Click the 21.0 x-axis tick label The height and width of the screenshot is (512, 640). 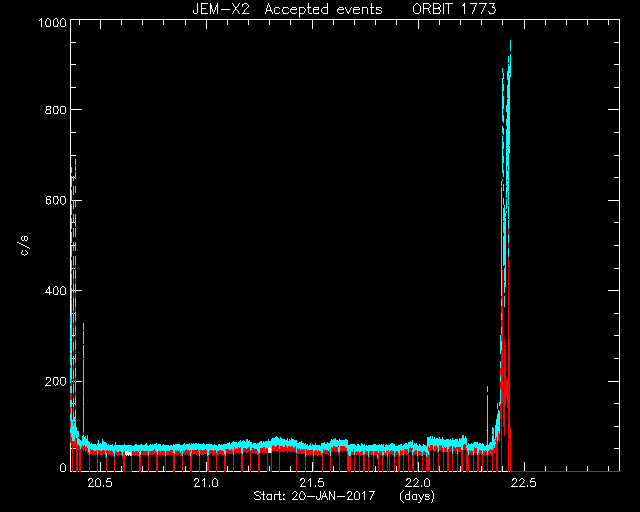click(x=206, y=483)
